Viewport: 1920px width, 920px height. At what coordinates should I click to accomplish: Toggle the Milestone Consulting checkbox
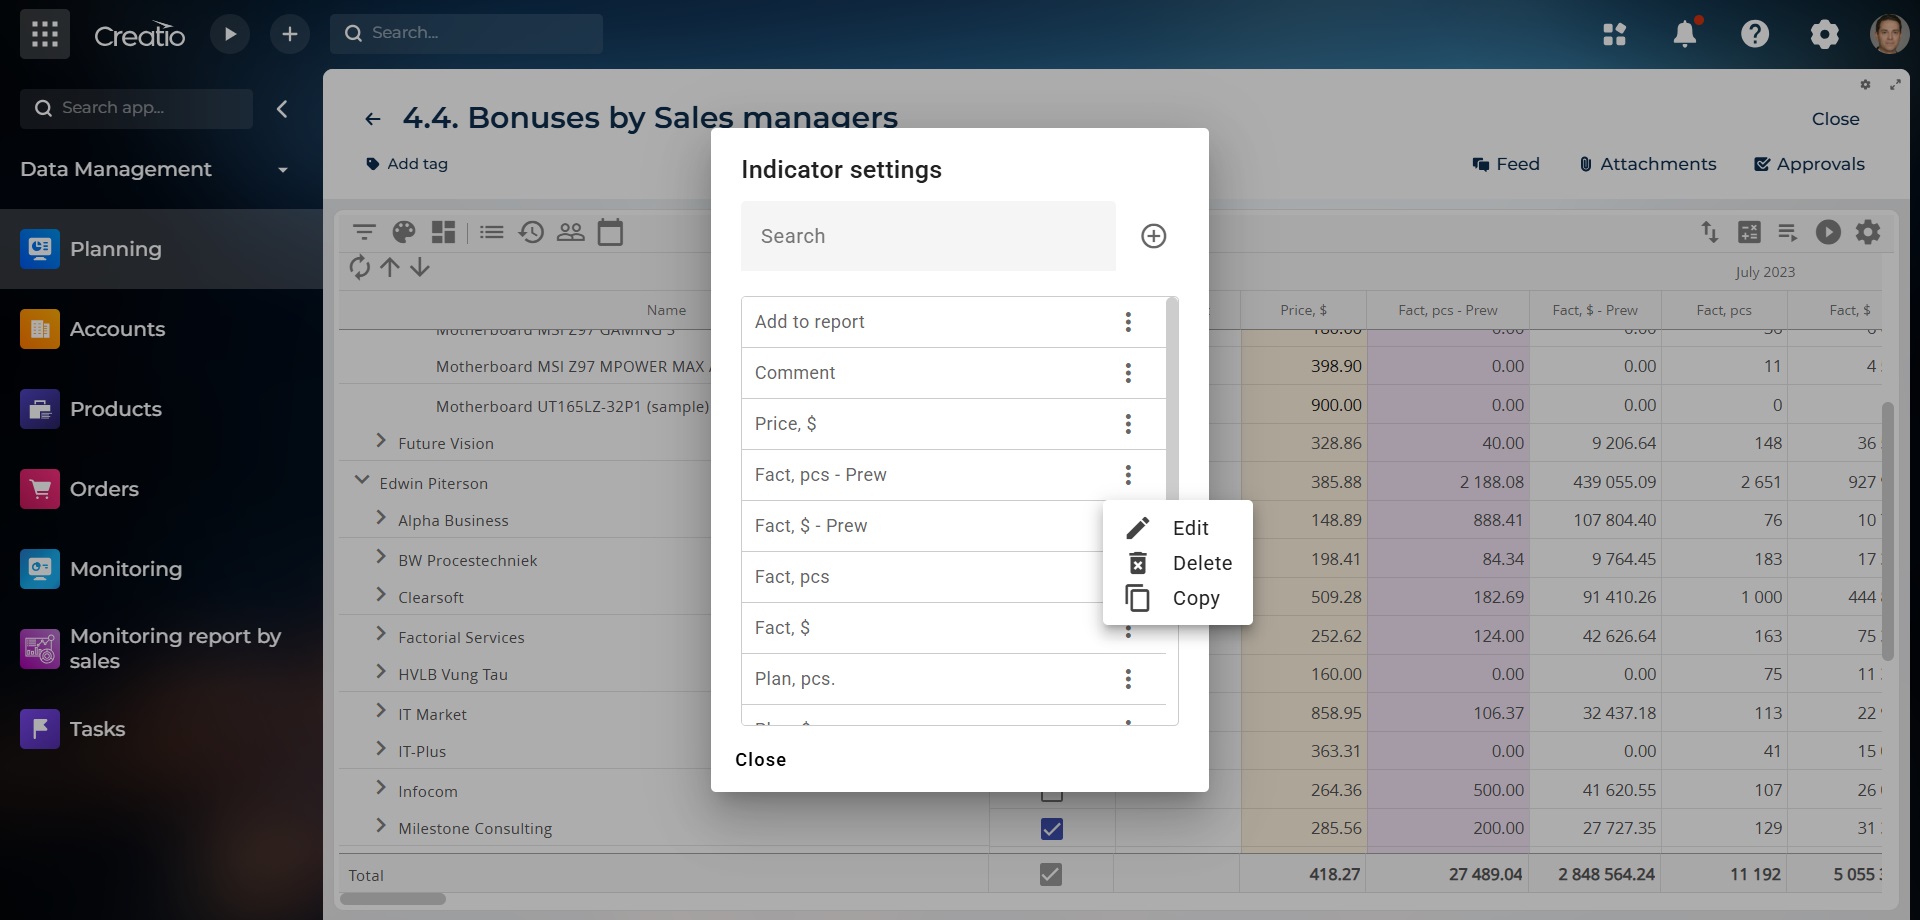[1051, 829]
